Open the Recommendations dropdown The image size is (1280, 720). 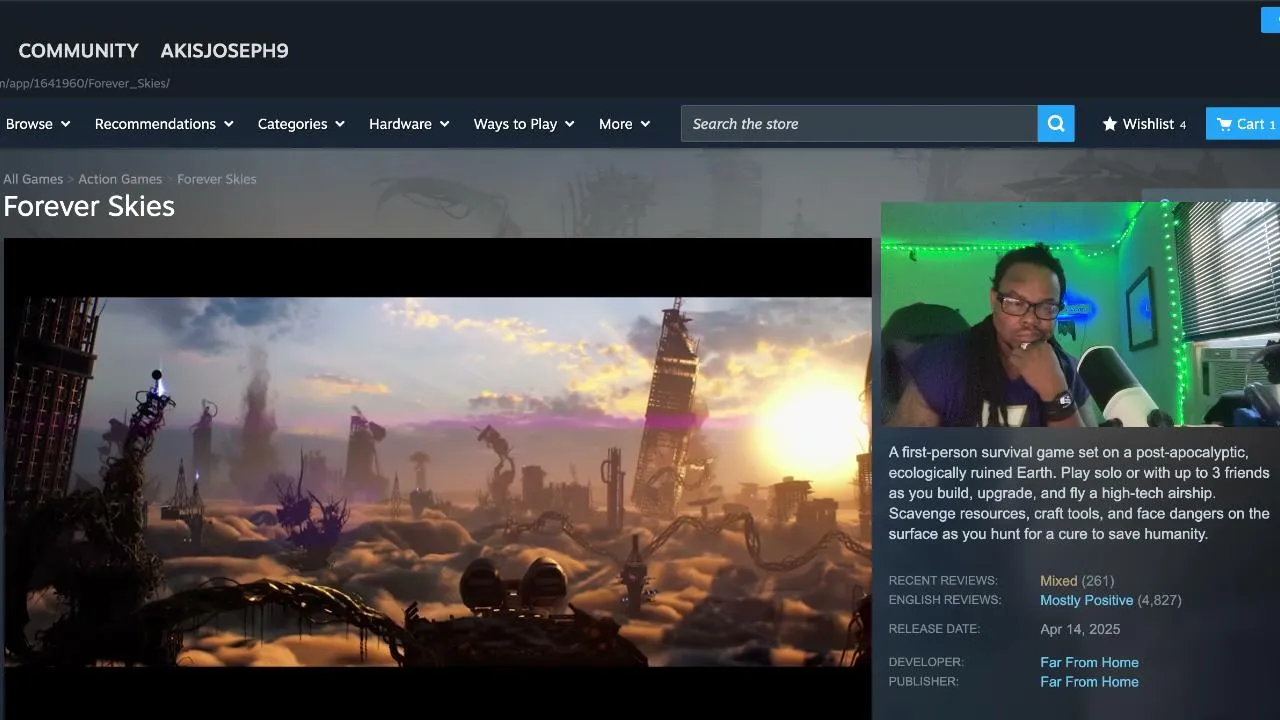[164, 124]
